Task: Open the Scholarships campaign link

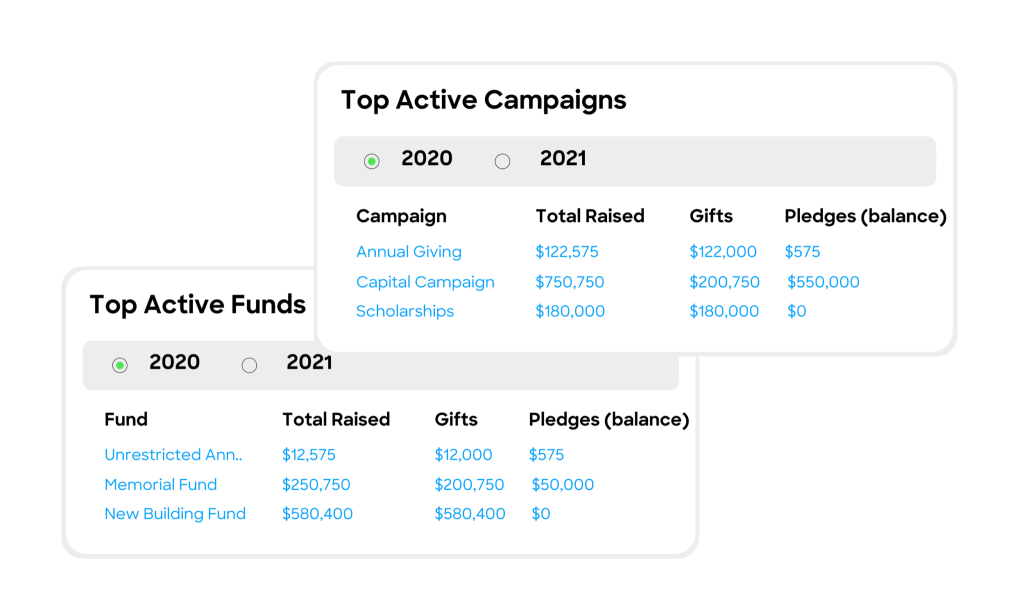Action: 405,311
